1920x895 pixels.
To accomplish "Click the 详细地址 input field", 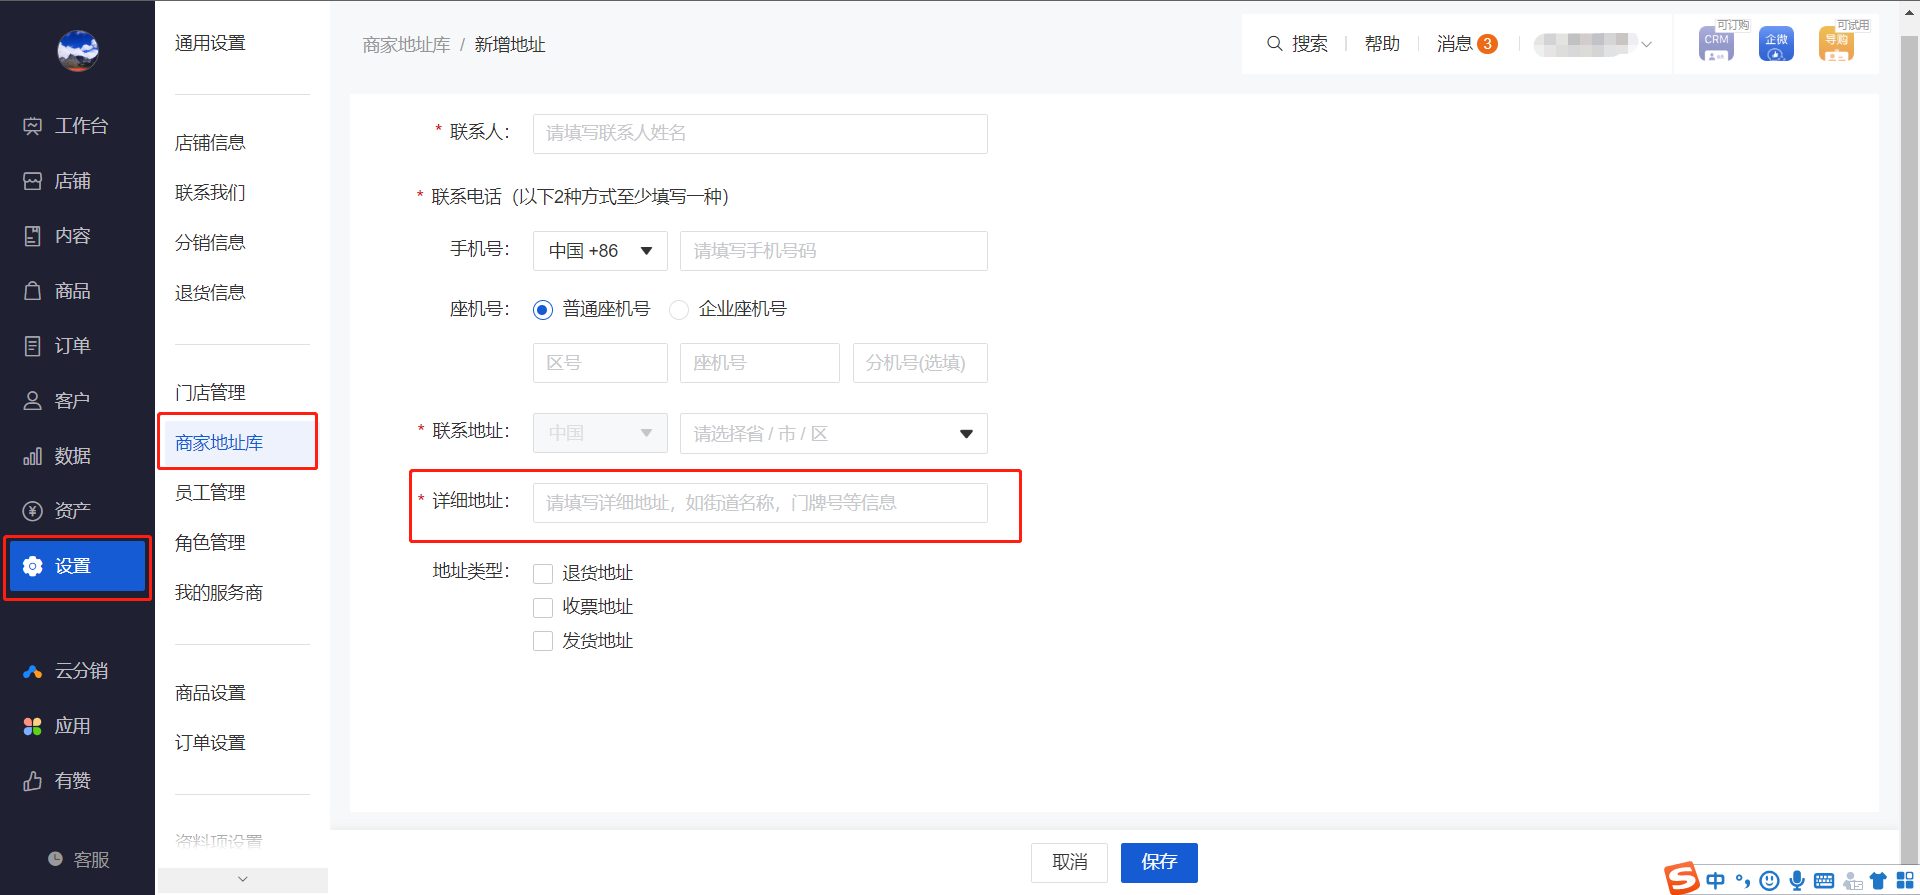I will click(x=760, y=503).
